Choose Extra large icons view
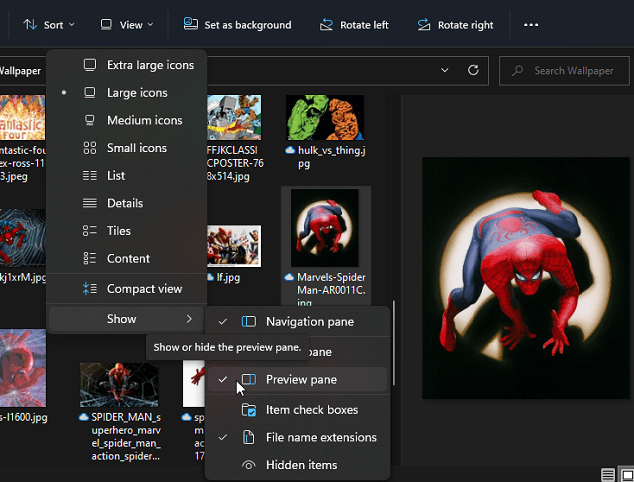This screenshot has width=634, height=482. point(127,65)
